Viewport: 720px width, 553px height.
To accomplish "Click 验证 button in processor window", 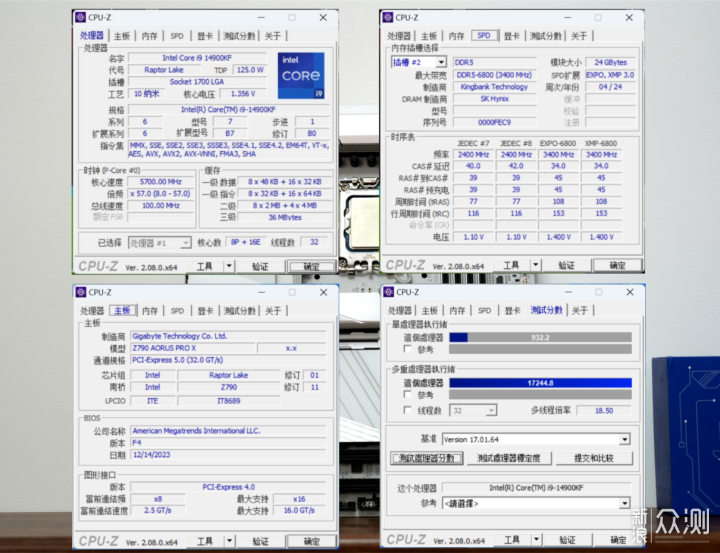I will 260,266.
